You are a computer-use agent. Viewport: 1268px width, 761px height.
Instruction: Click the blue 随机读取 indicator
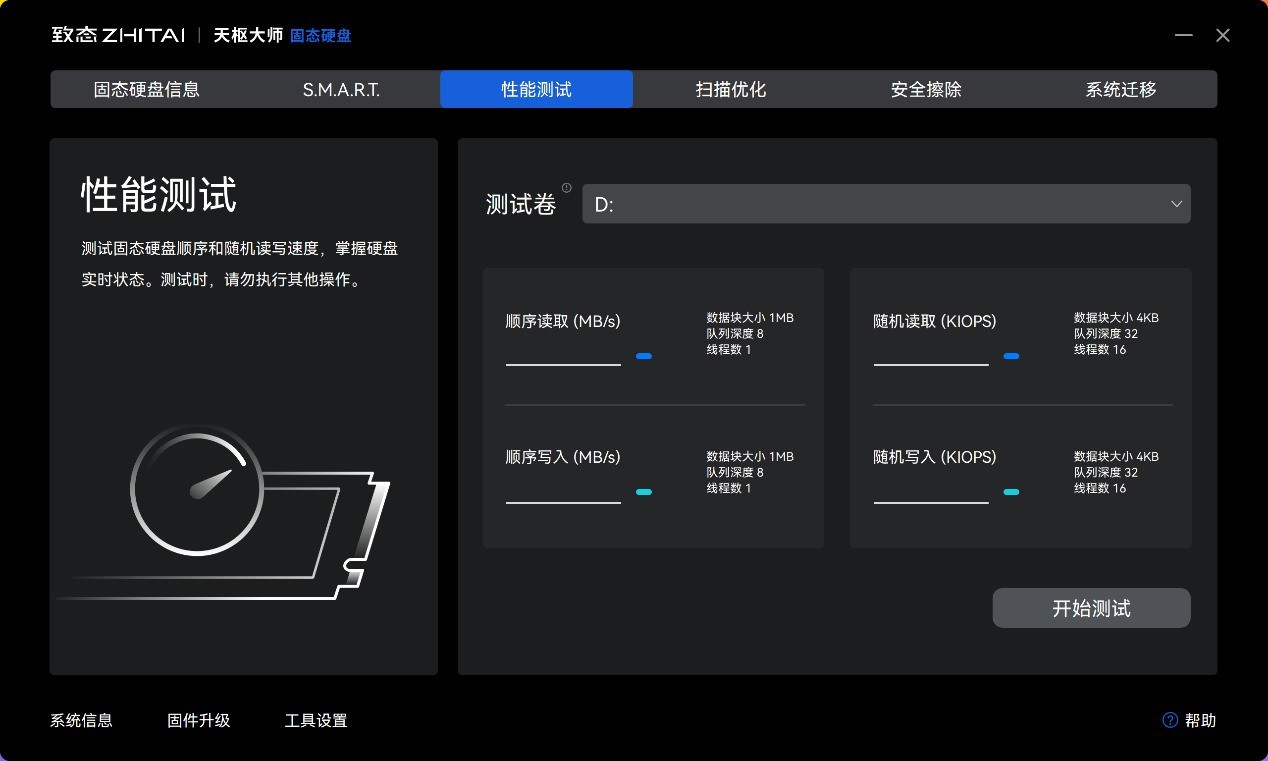1011,356
